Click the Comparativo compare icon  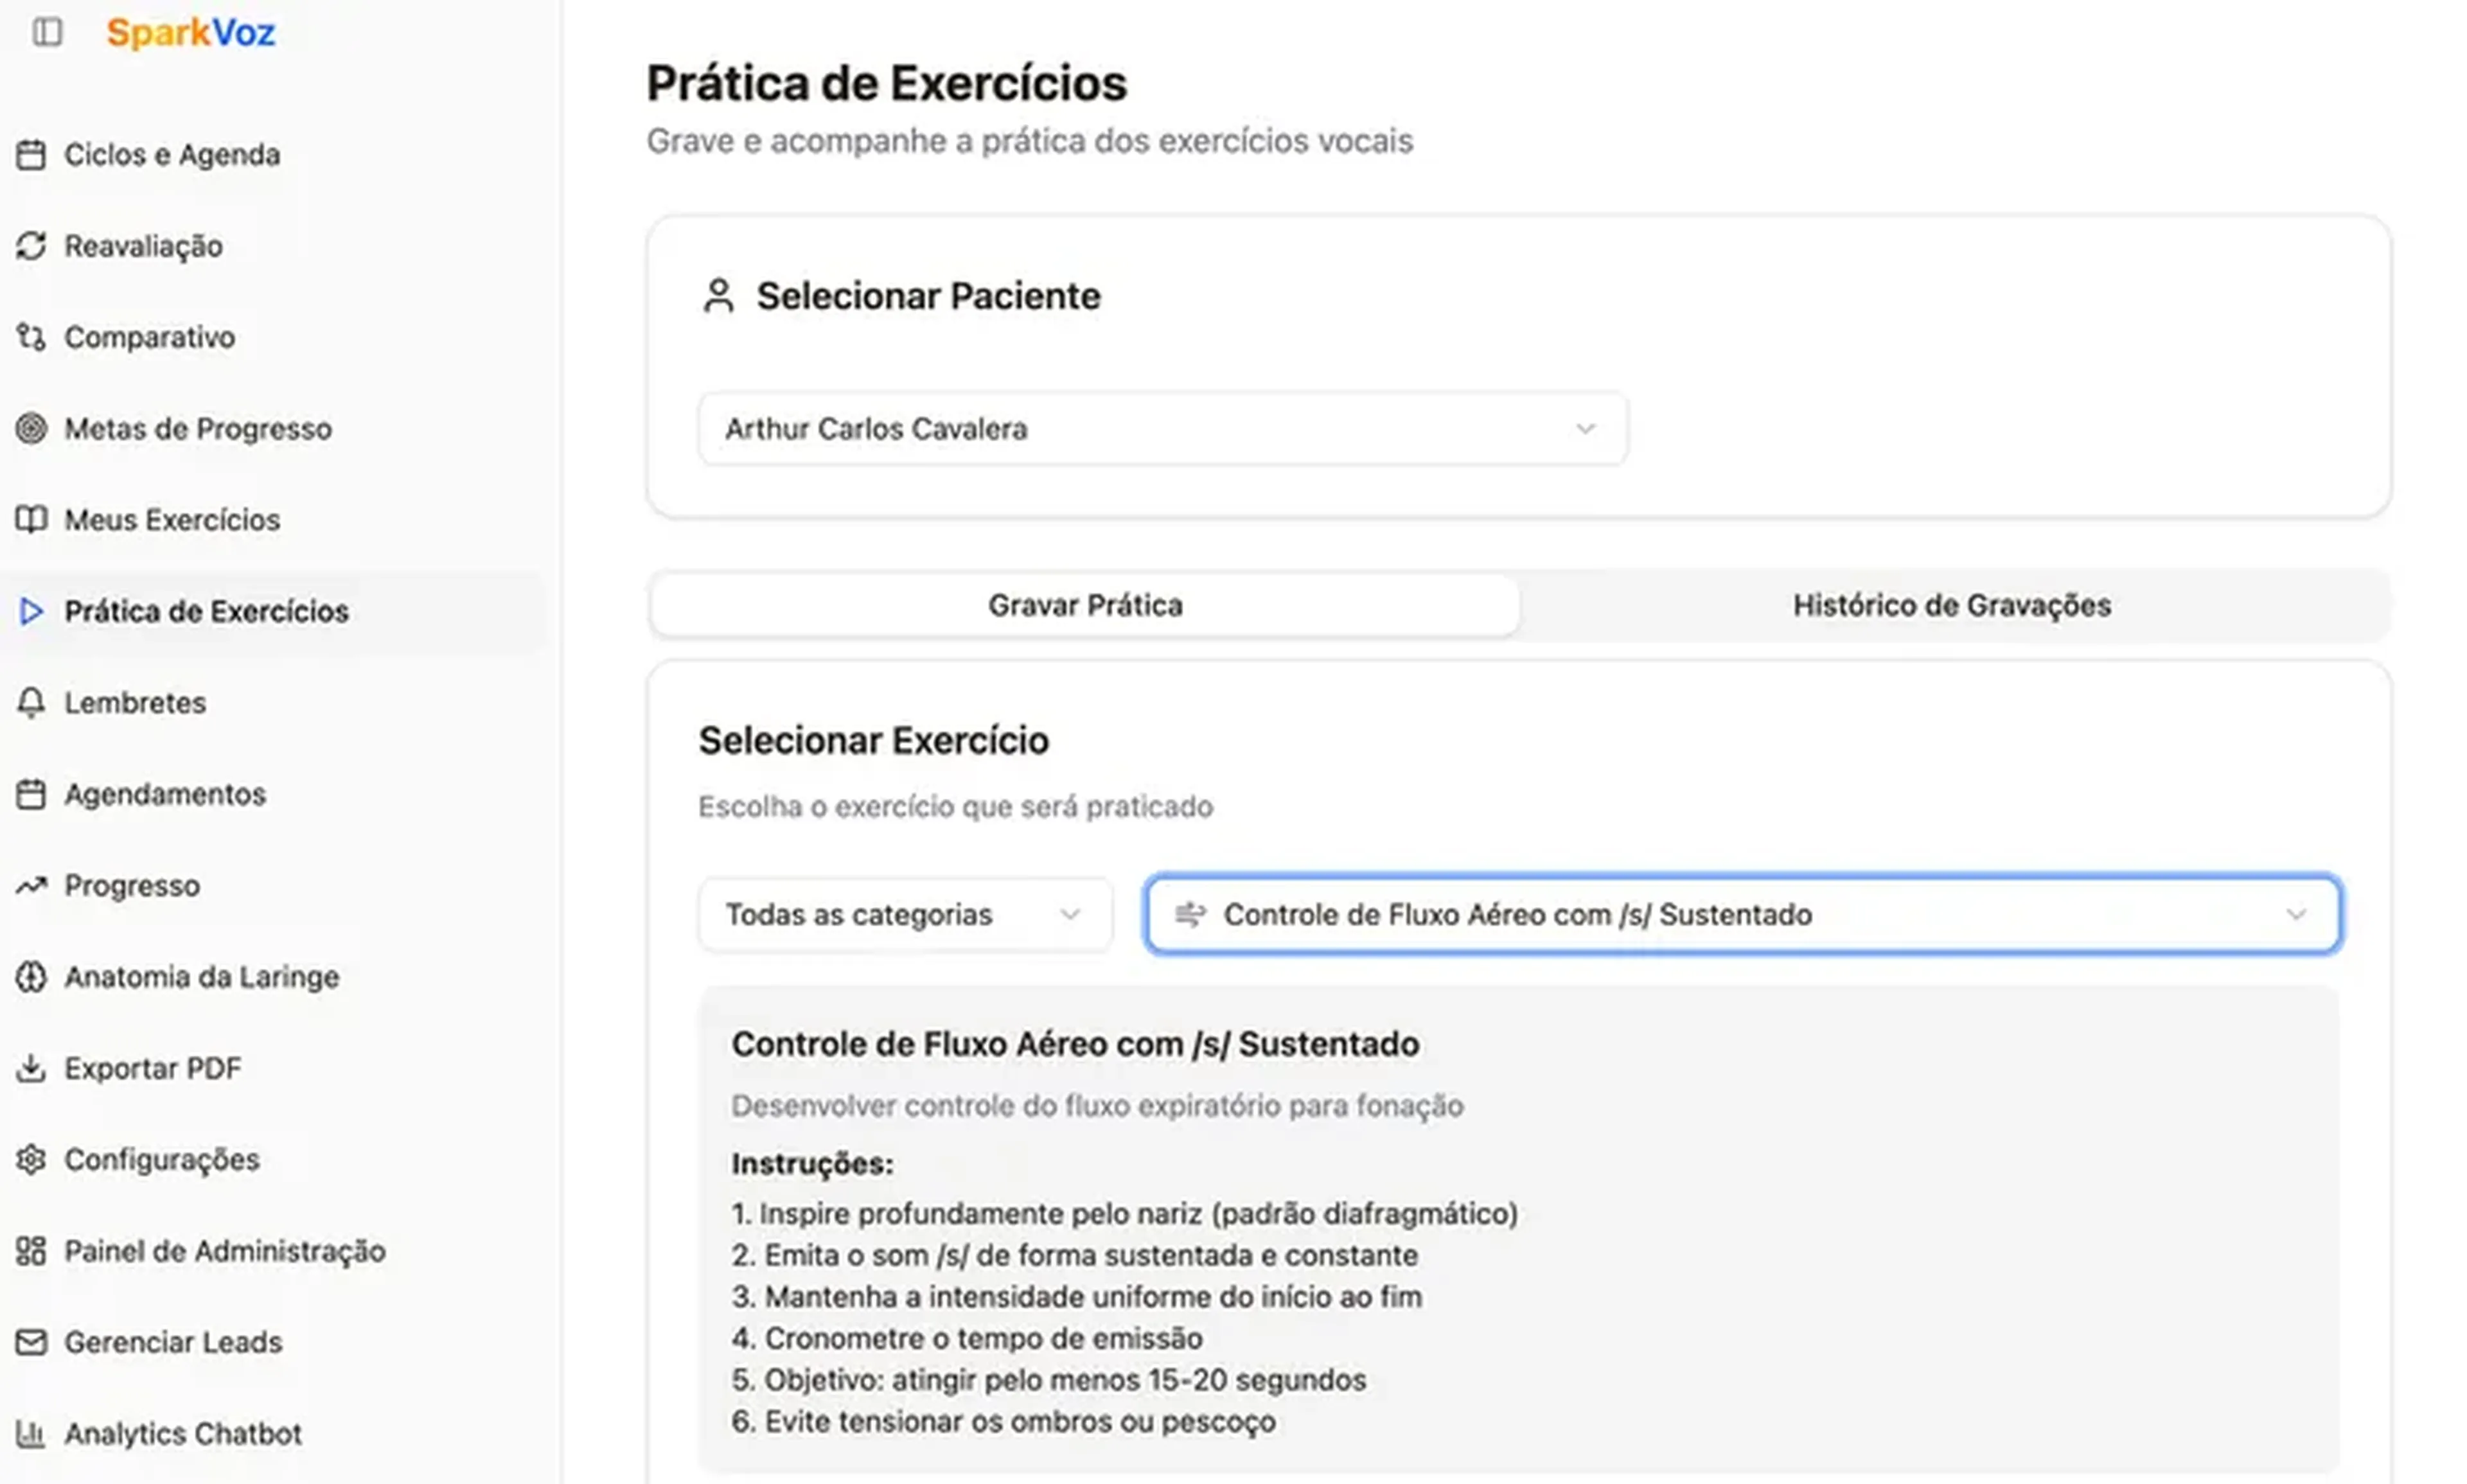pos(31,338)
